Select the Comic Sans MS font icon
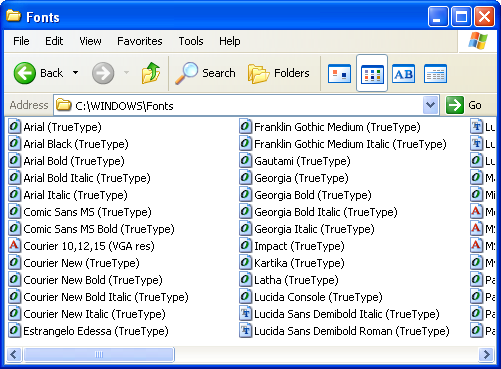The width and height of the screenshot is (501, 369). coord(14,212)
